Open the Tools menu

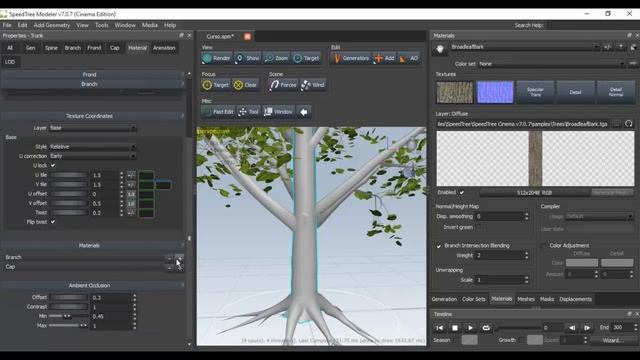coord(102,25)
